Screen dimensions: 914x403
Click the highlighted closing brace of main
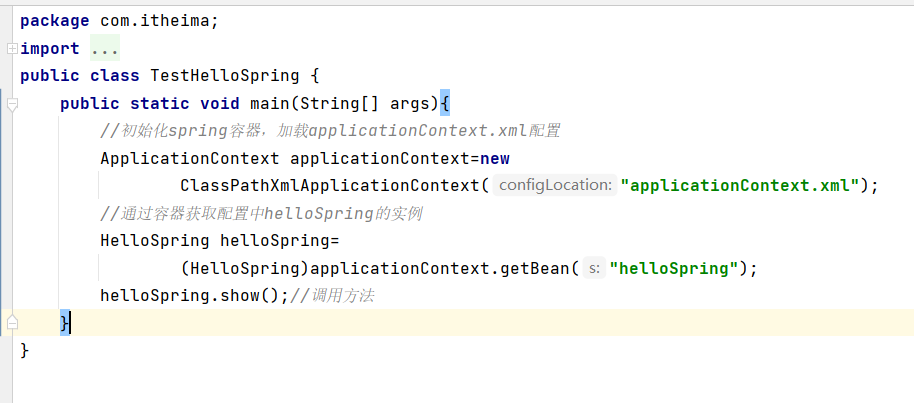coord(65,323)
